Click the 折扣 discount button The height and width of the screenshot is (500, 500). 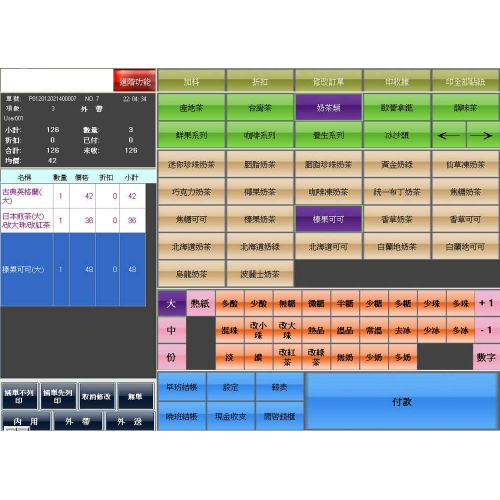tap(260, 81)
